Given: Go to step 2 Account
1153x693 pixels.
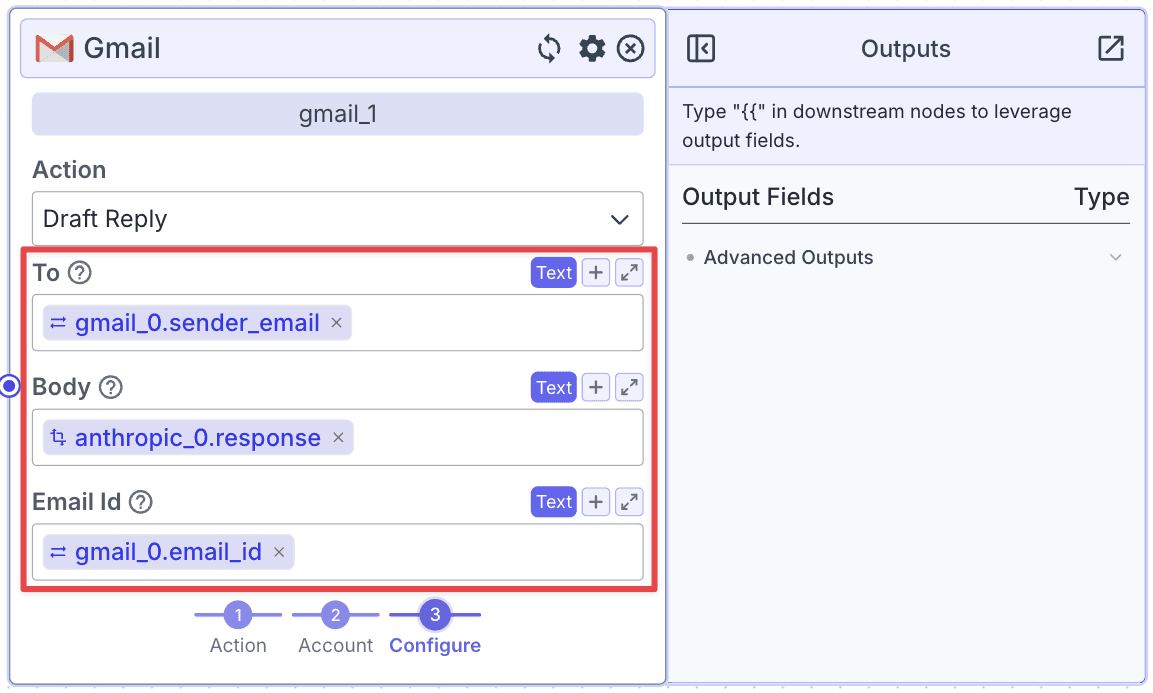Looking at the screenshot, I should point(335,615).
